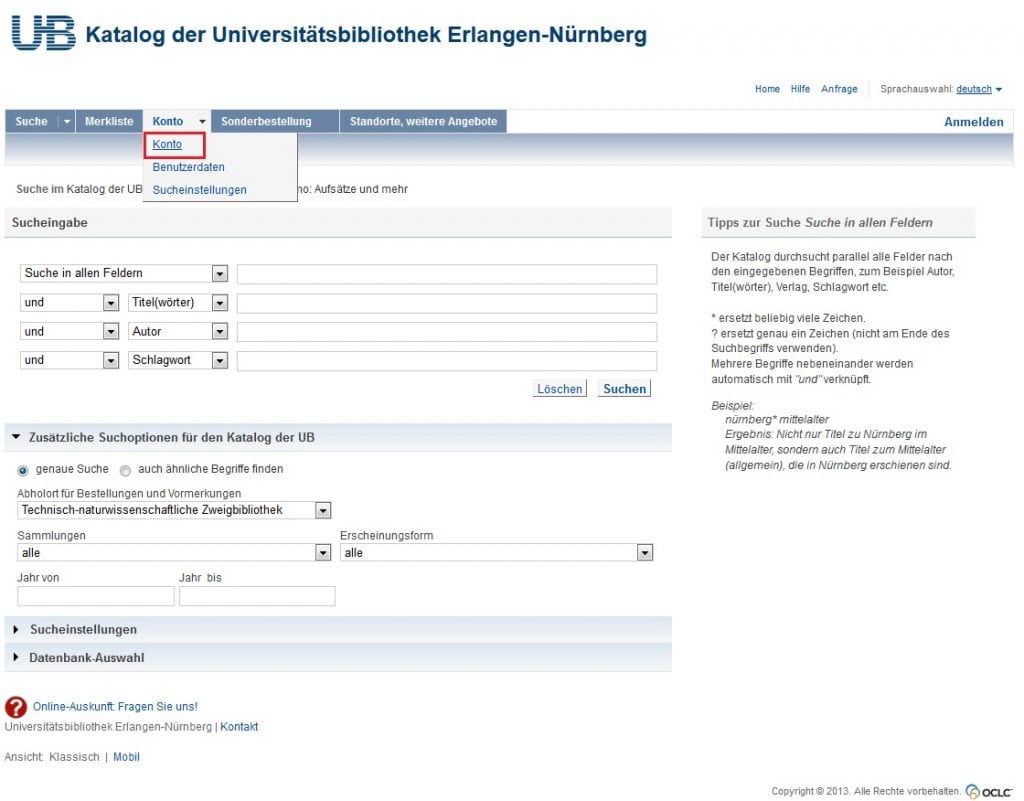
Task: Click inside the "Jahr von" input field
Action: coord(95,595)
